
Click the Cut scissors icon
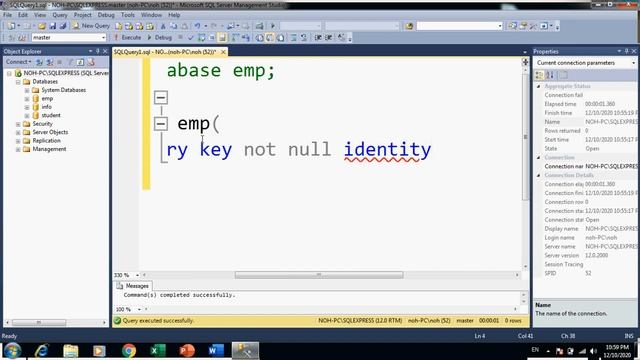click(x=163, y=26)
